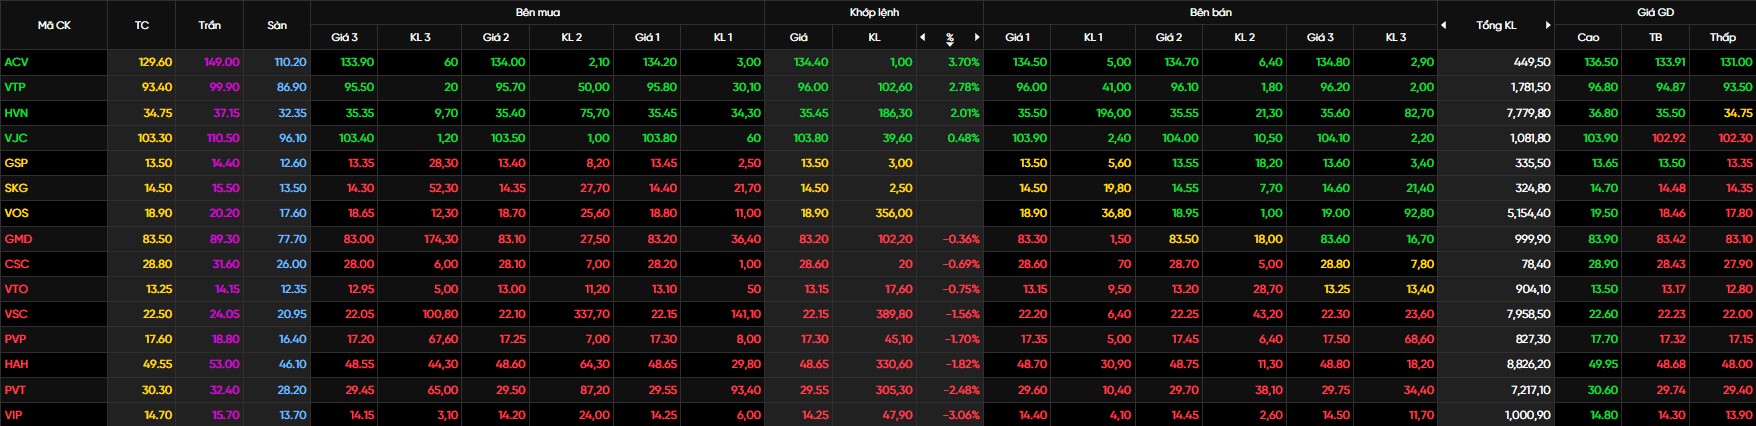Click PVP percent change -1.70%
This screenshot has height=426, width=1756.
(963, 339)
